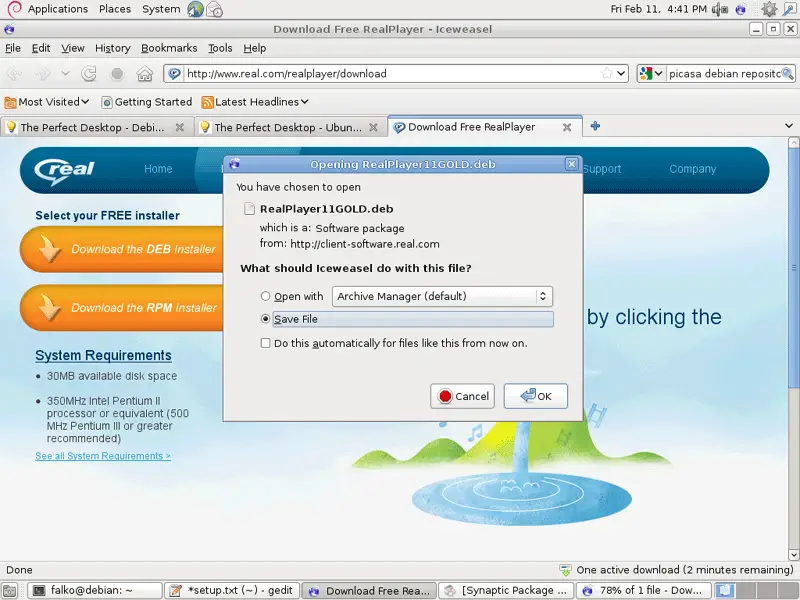
Task: Close The Perfect Desktop - Ubun... tab
Action: (x=373, y=127)
